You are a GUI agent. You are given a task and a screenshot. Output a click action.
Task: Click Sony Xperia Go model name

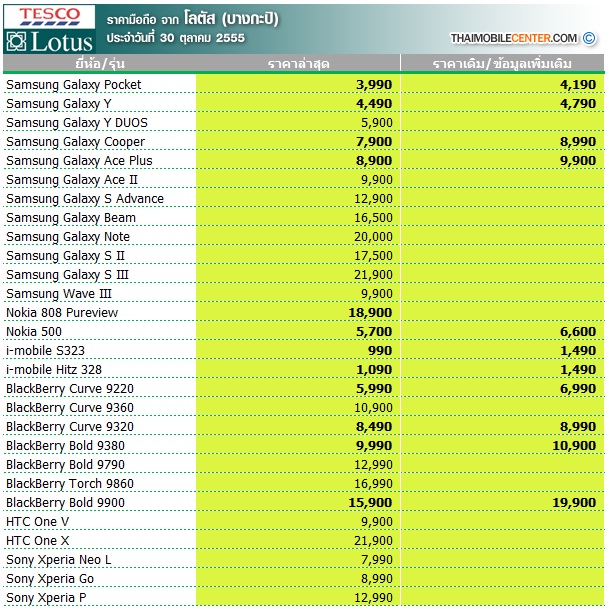[x=50, y=579]
